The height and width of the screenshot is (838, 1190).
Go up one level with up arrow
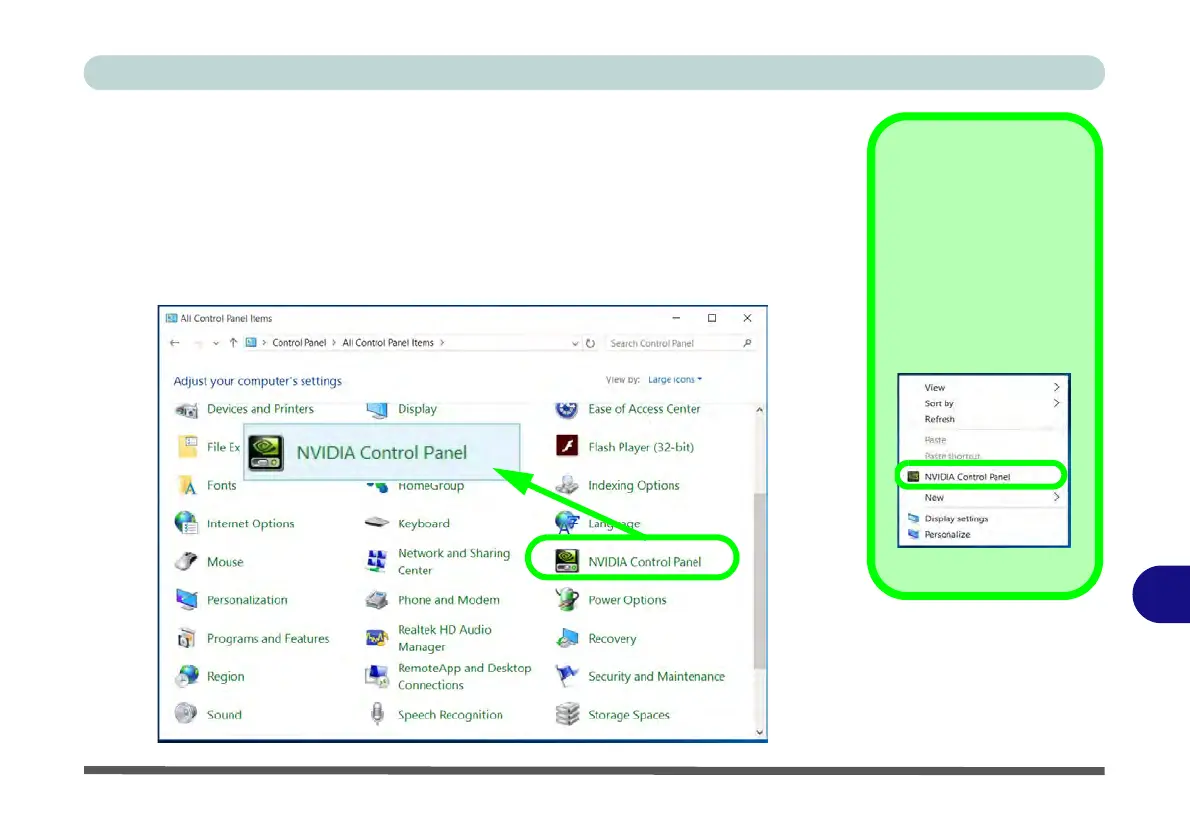(x=233, y=343)
